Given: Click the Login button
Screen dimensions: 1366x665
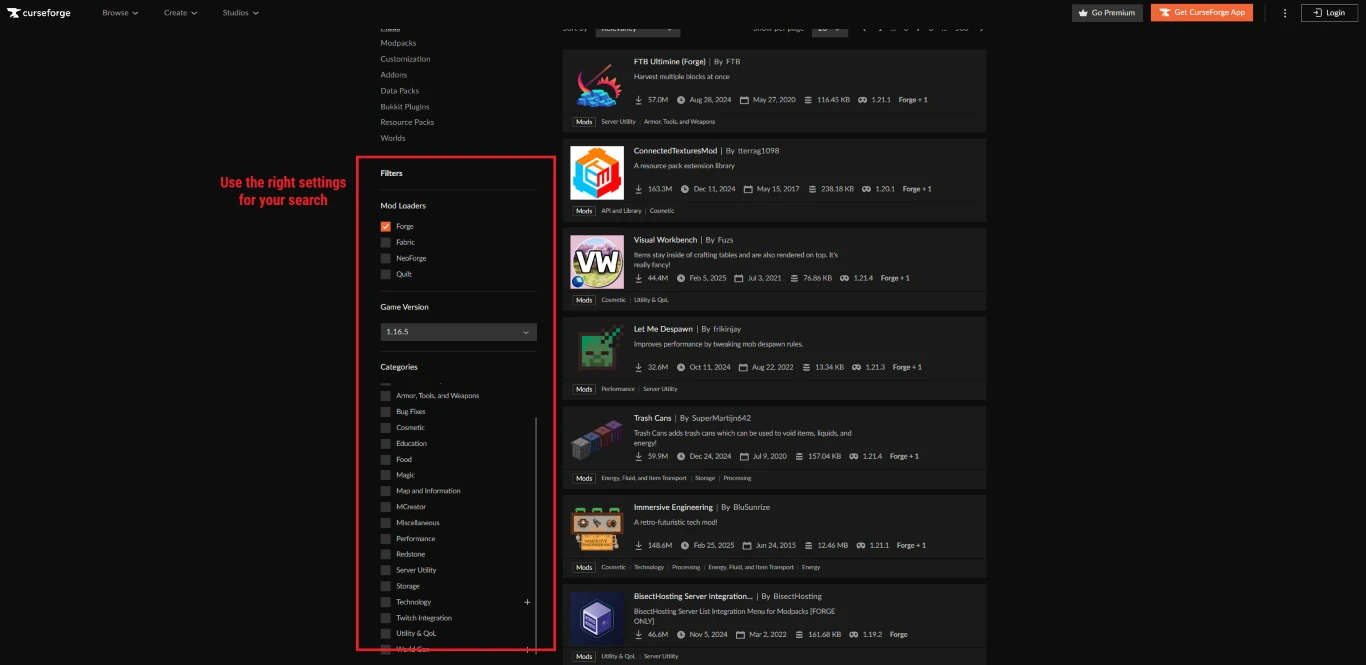Looking at the screenshot, I should (x=1328, y=12).
